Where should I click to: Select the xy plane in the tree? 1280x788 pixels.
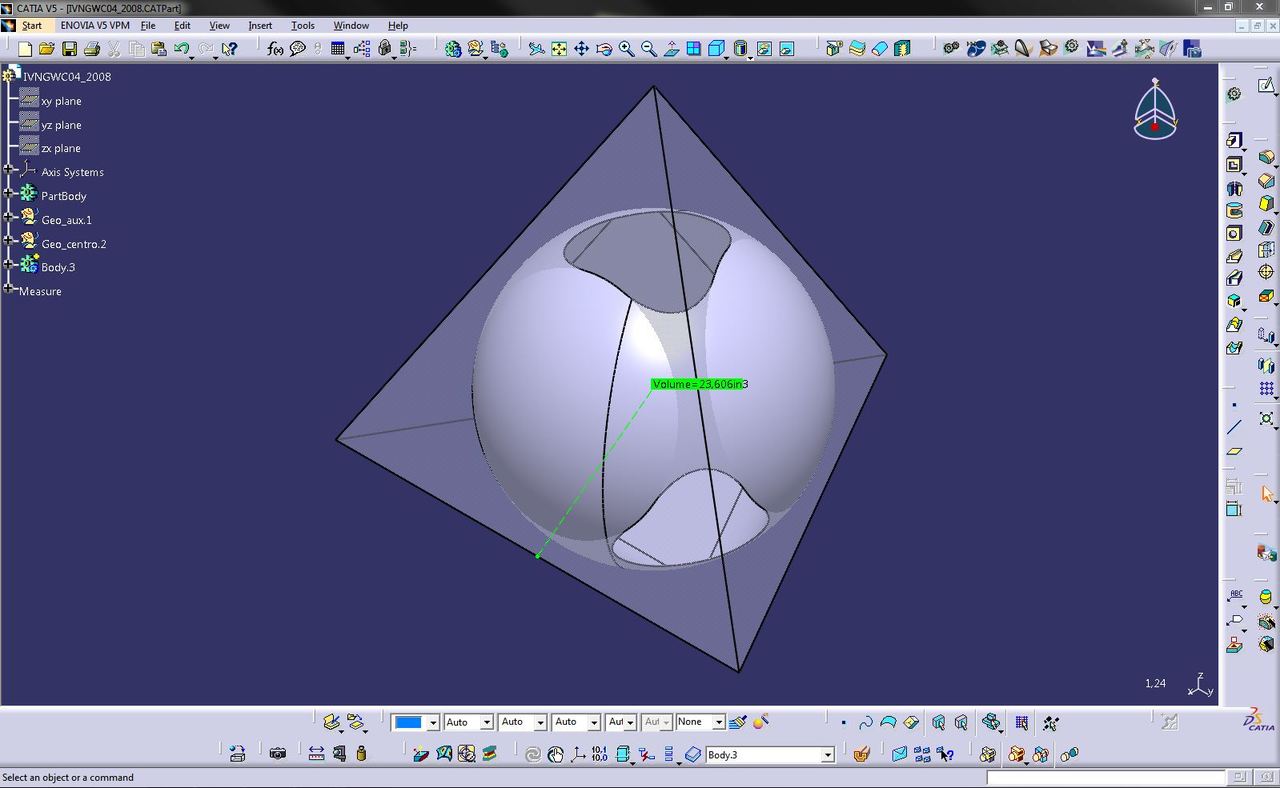point(61,101)
